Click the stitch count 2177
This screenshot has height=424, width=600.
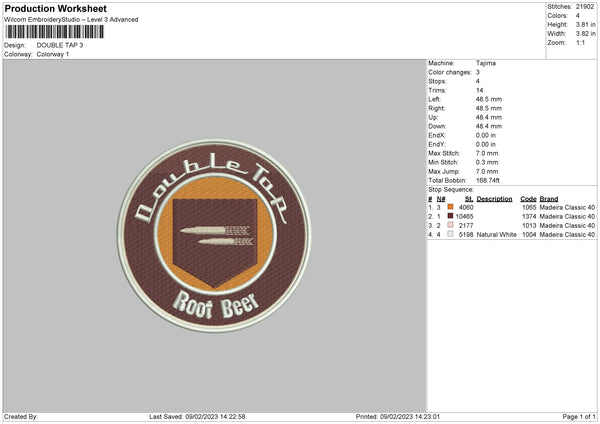click(x=466, y=225)
